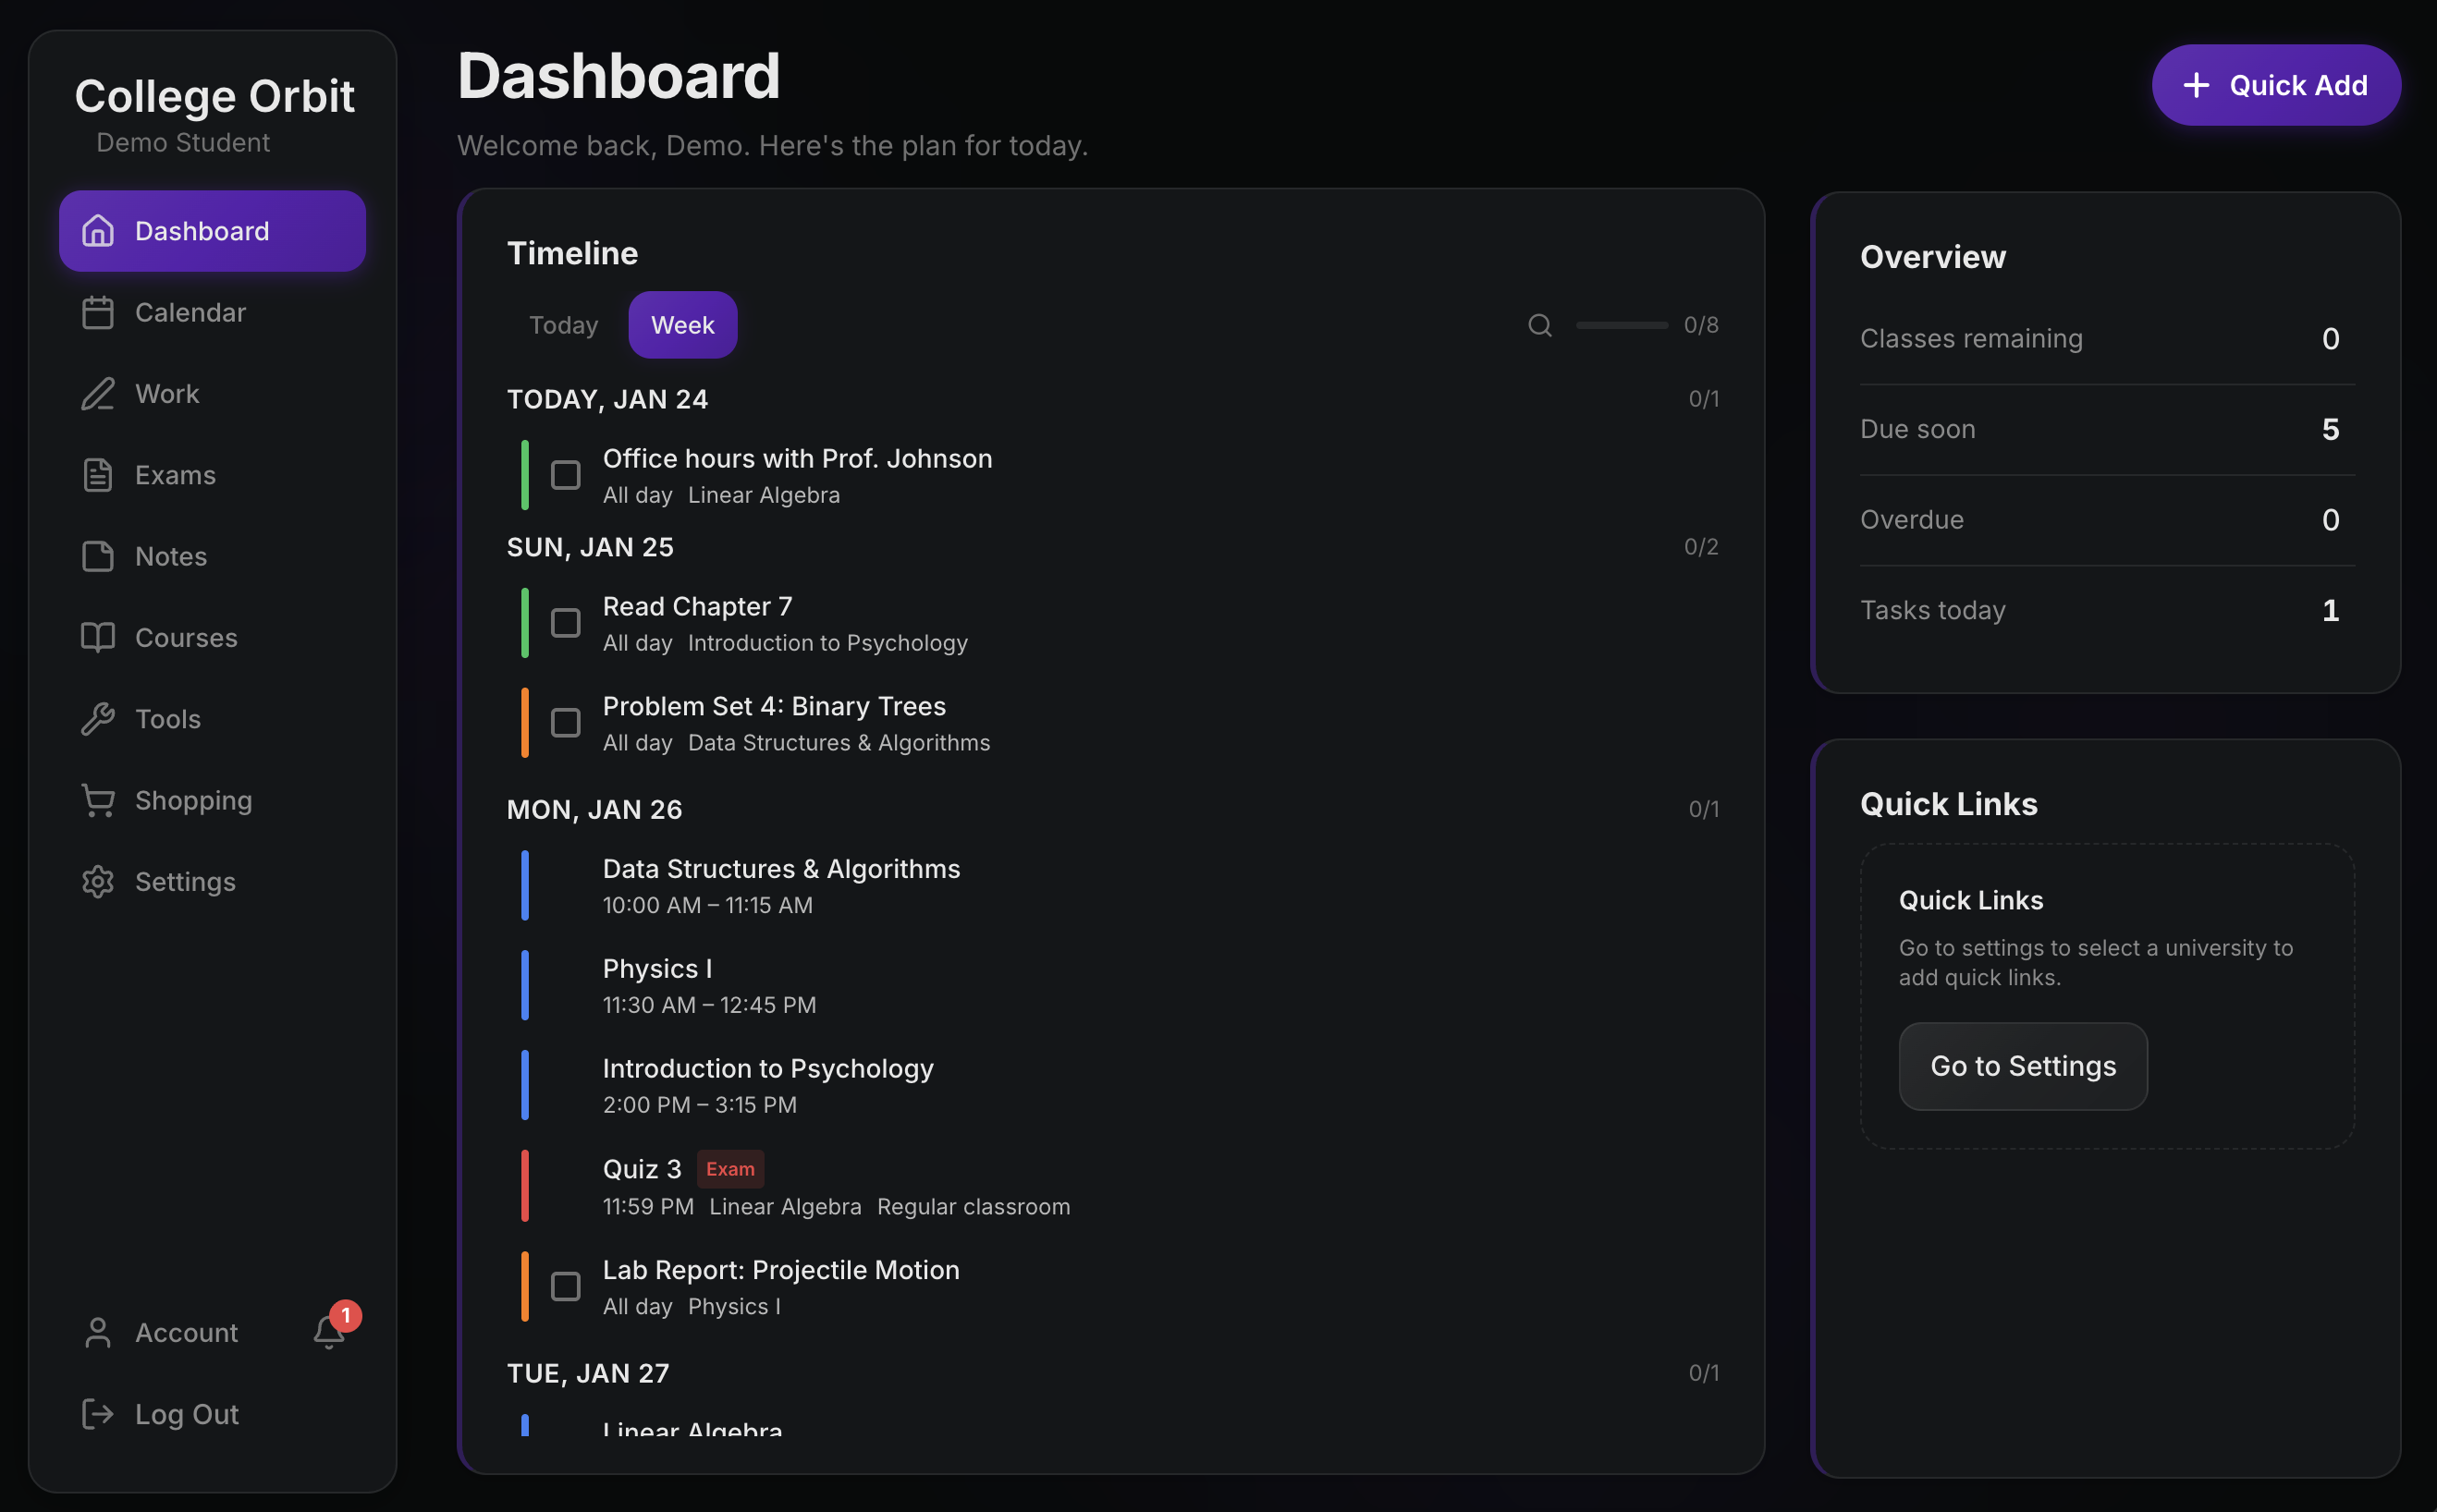Screen dimensions: 2437x1512
Task: Click the Quick Add button
Action: [x=2275, y=85]
